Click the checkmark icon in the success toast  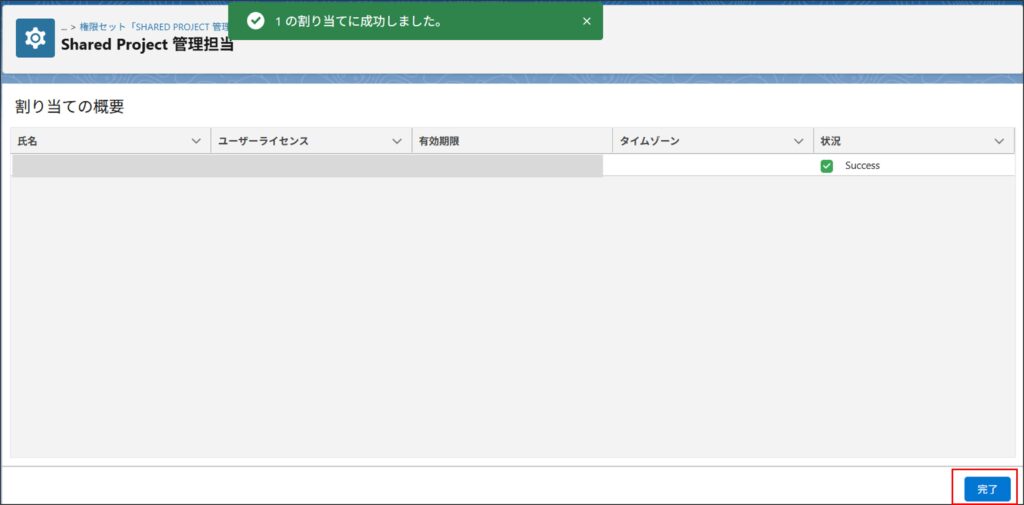click(x=255, y=21)
